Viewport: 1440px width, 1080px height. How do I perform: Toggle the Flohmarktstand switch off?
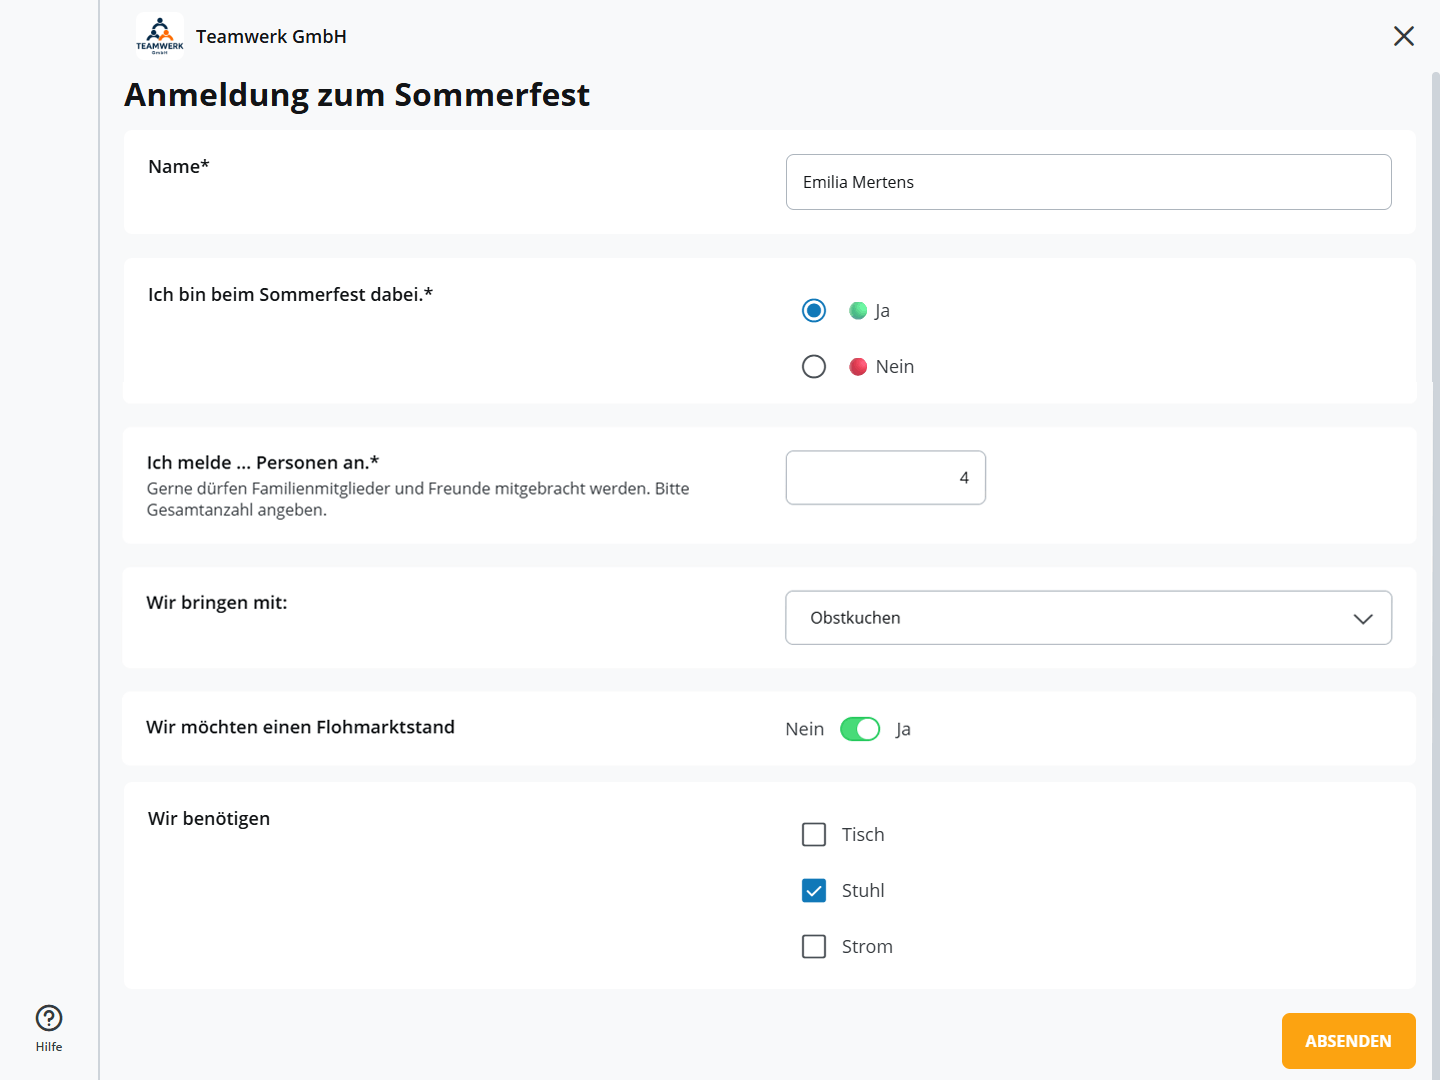pyautogui.click(x=860, y=729)
